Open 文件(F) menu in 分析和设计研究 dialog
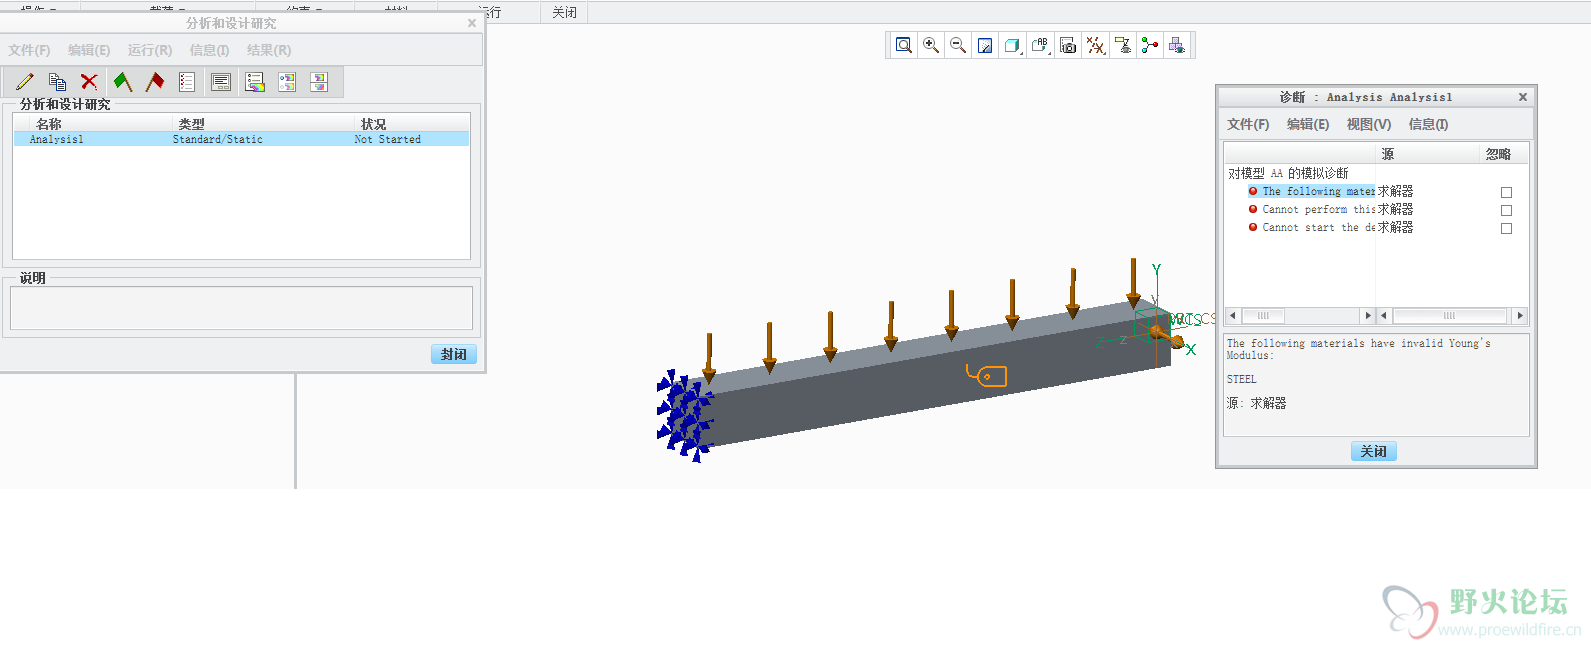This screenshot has height=648, width=1591. point(29,50)
